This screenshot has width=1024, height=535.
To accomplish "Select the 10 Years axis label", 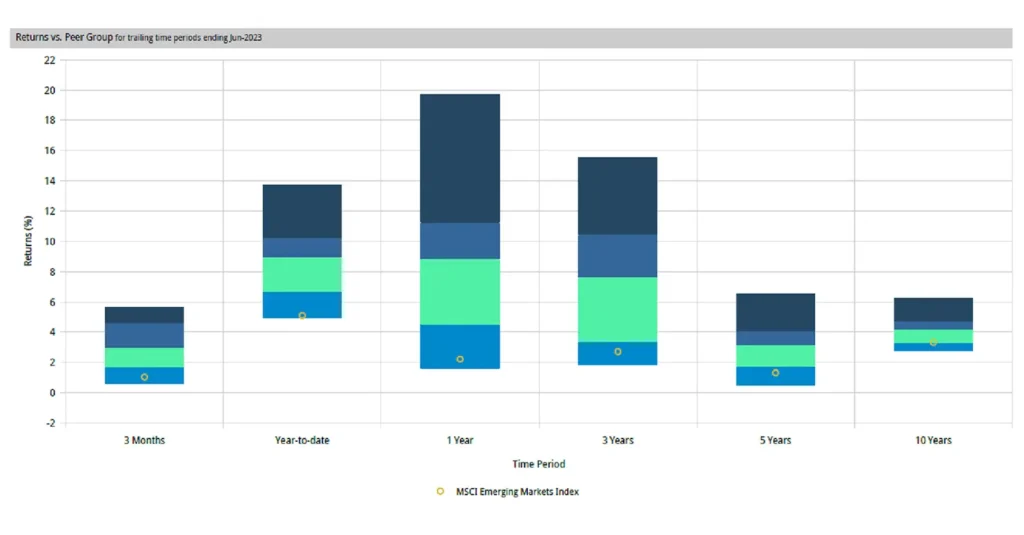I will (x=933, y=440).
